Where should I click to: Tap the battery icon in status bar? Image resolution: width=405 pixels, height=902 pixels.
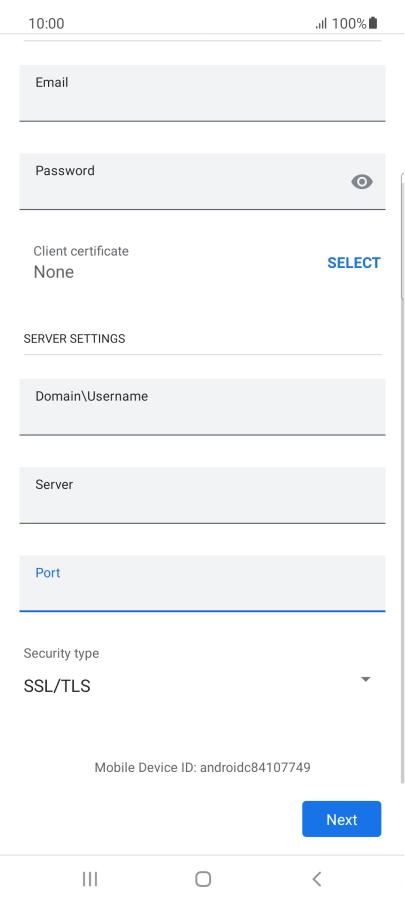tap(373, 23)
